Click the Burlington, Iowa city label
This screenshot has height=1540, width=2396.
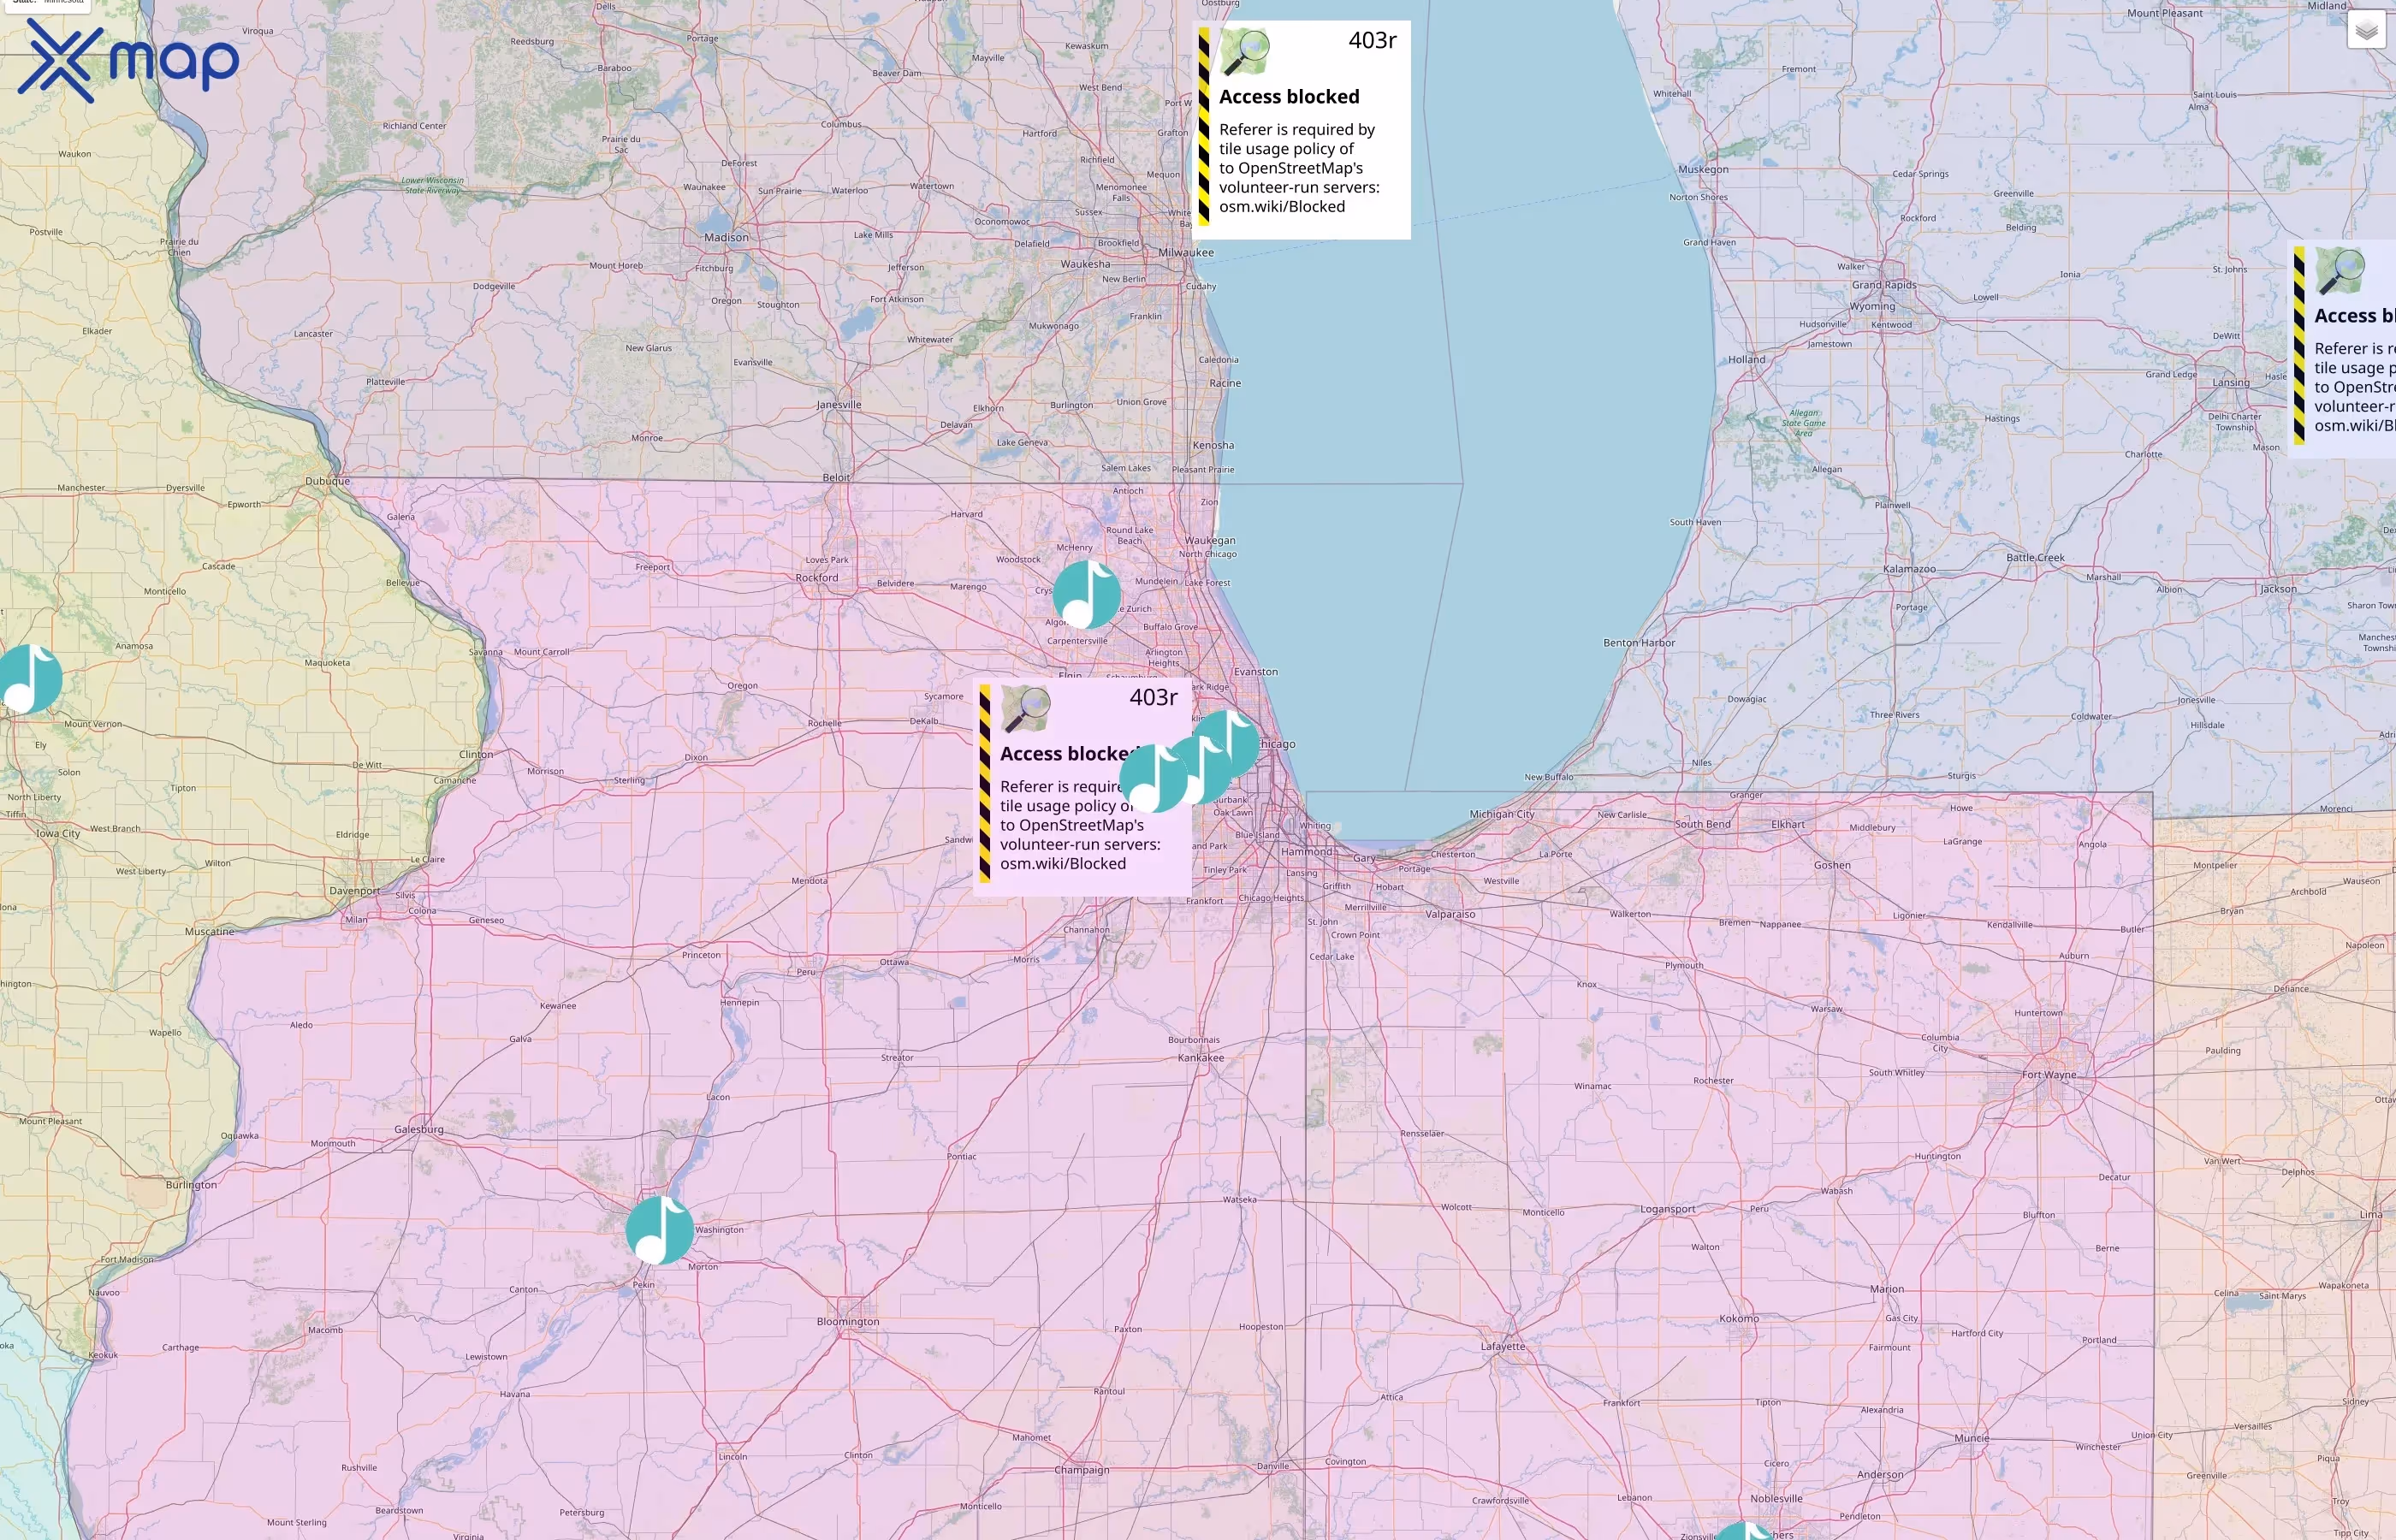point(191,1185)
